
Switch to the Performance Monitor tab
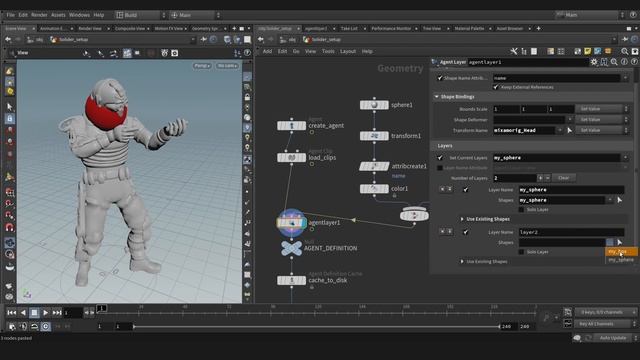(391, 29)
